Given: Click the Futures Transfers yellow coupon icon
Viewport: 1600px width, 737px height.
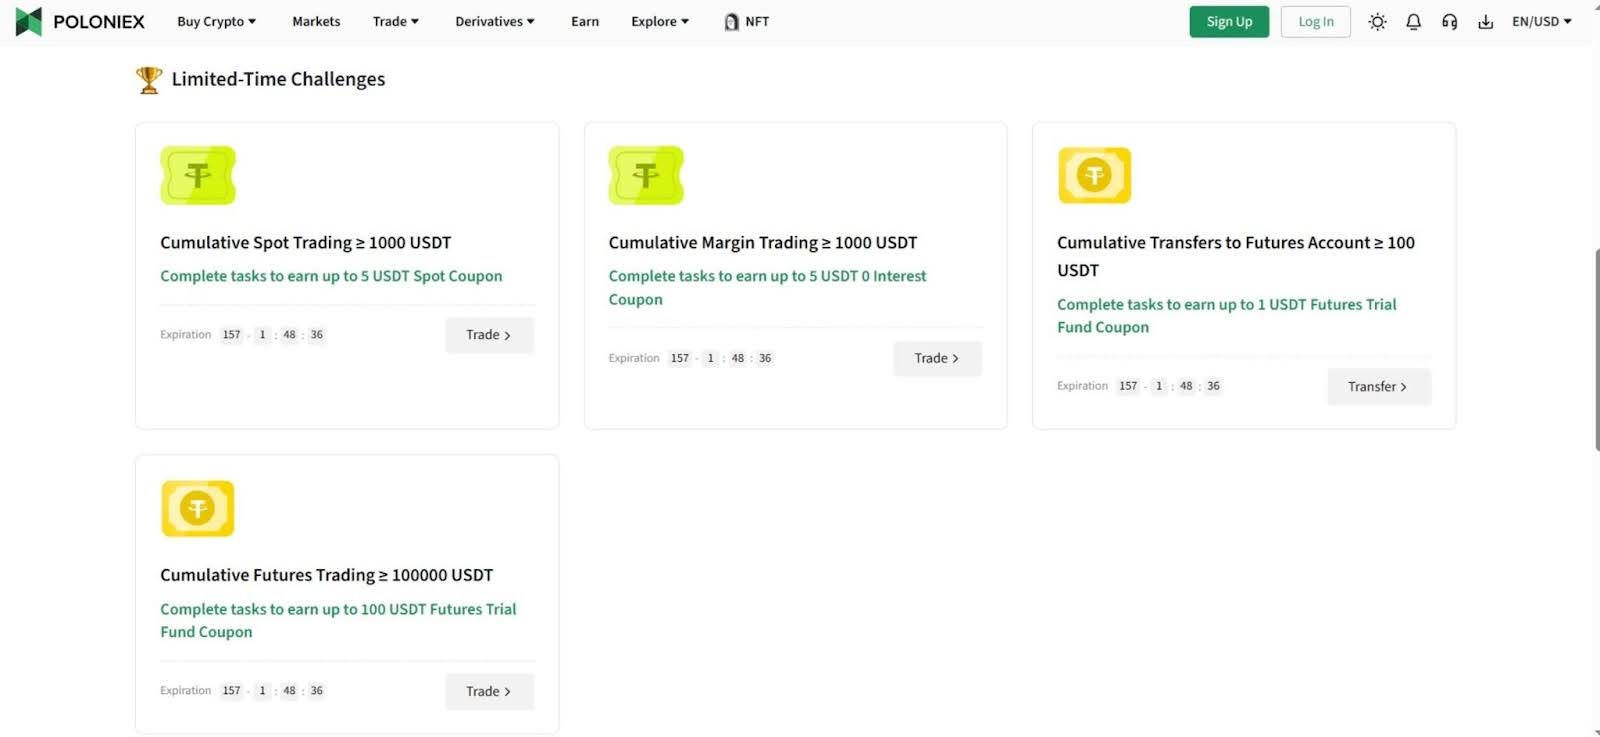Looking at the screenshot, I should [1094, 176].
